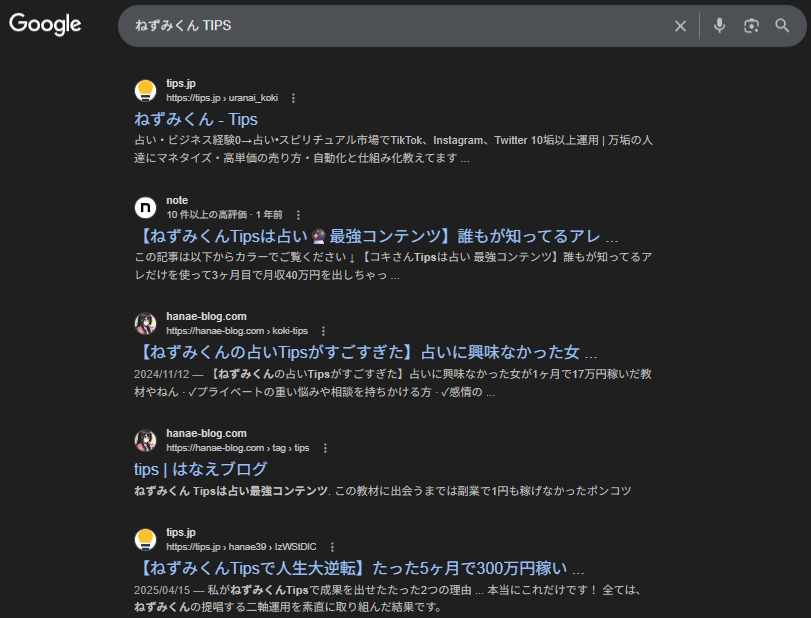
Task: Open the 'tips | はなえブログ' link
Action: [200, 469]
